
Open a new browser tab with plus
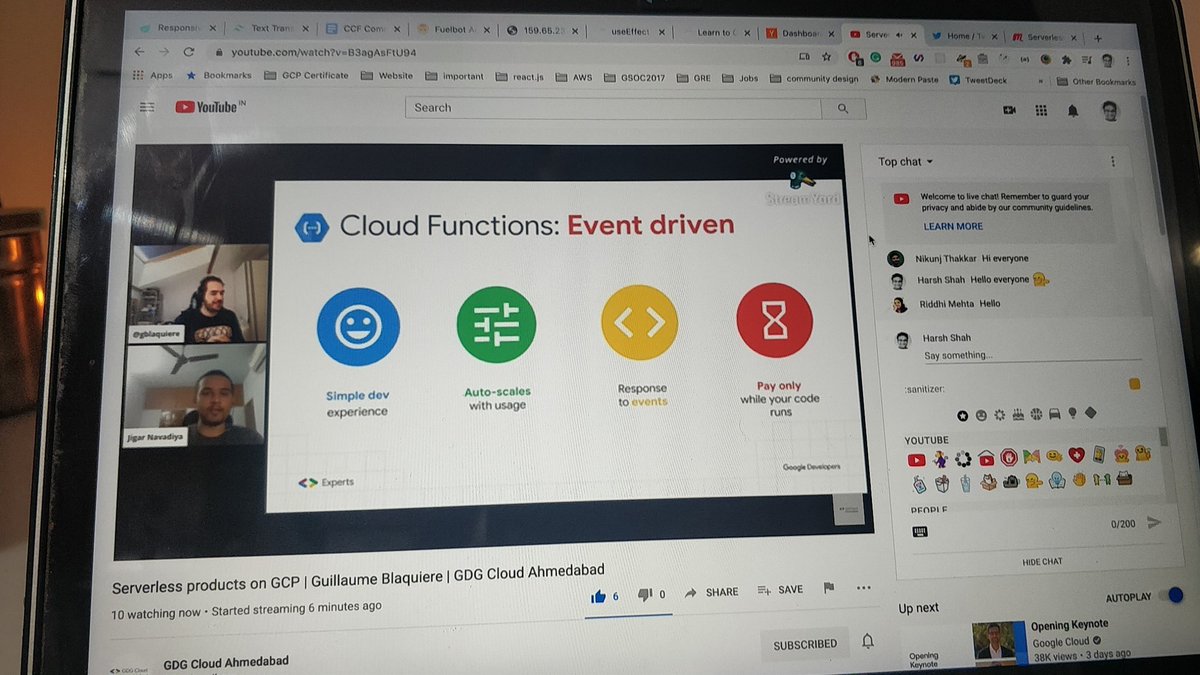(1097, 39)
